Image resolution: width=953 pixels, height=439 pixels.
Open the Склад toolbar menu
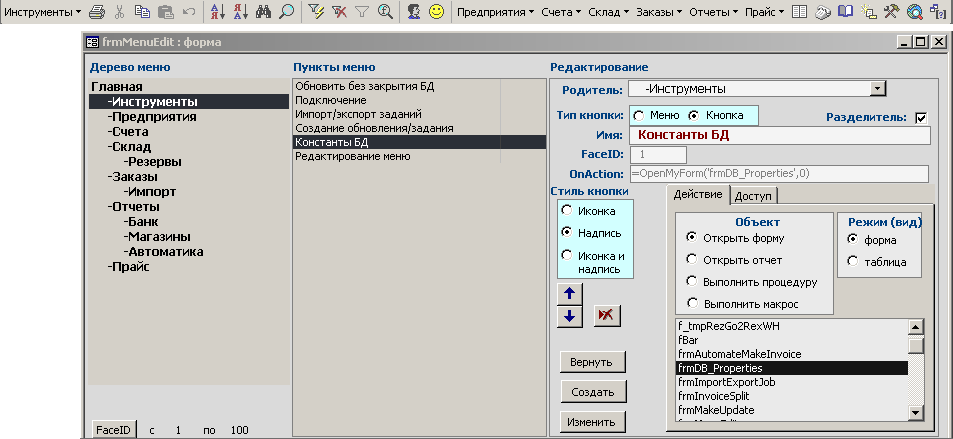[608, 12]
